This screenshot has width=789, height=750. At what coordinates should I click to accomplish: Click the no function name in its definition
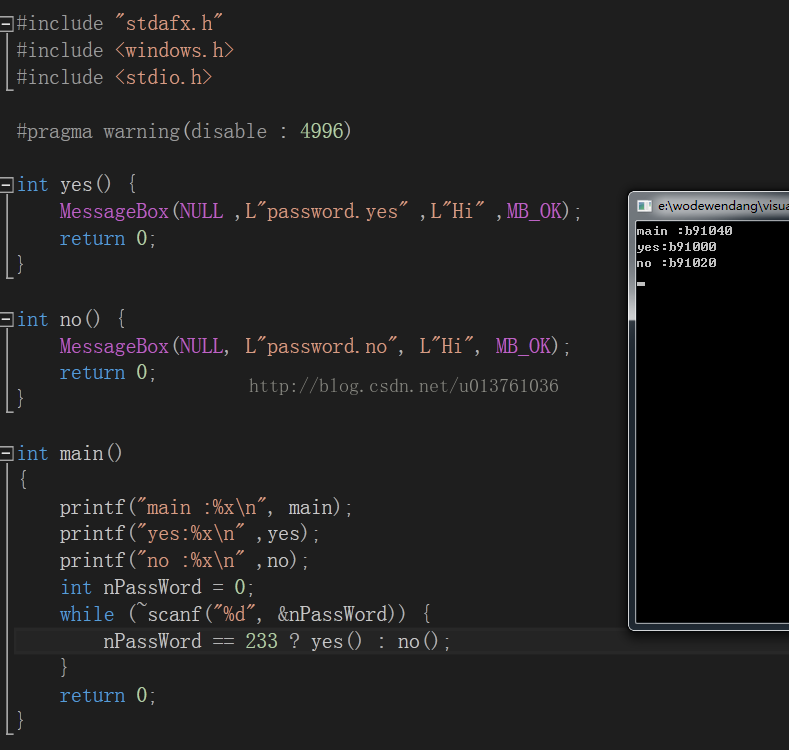[x=70, y=320]
